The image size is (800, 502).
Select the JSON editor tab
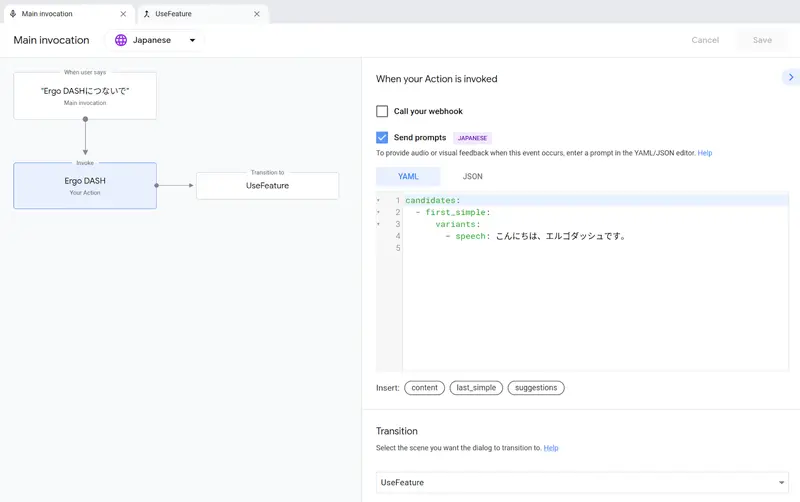pyautogui.click(x=472, y=177)
